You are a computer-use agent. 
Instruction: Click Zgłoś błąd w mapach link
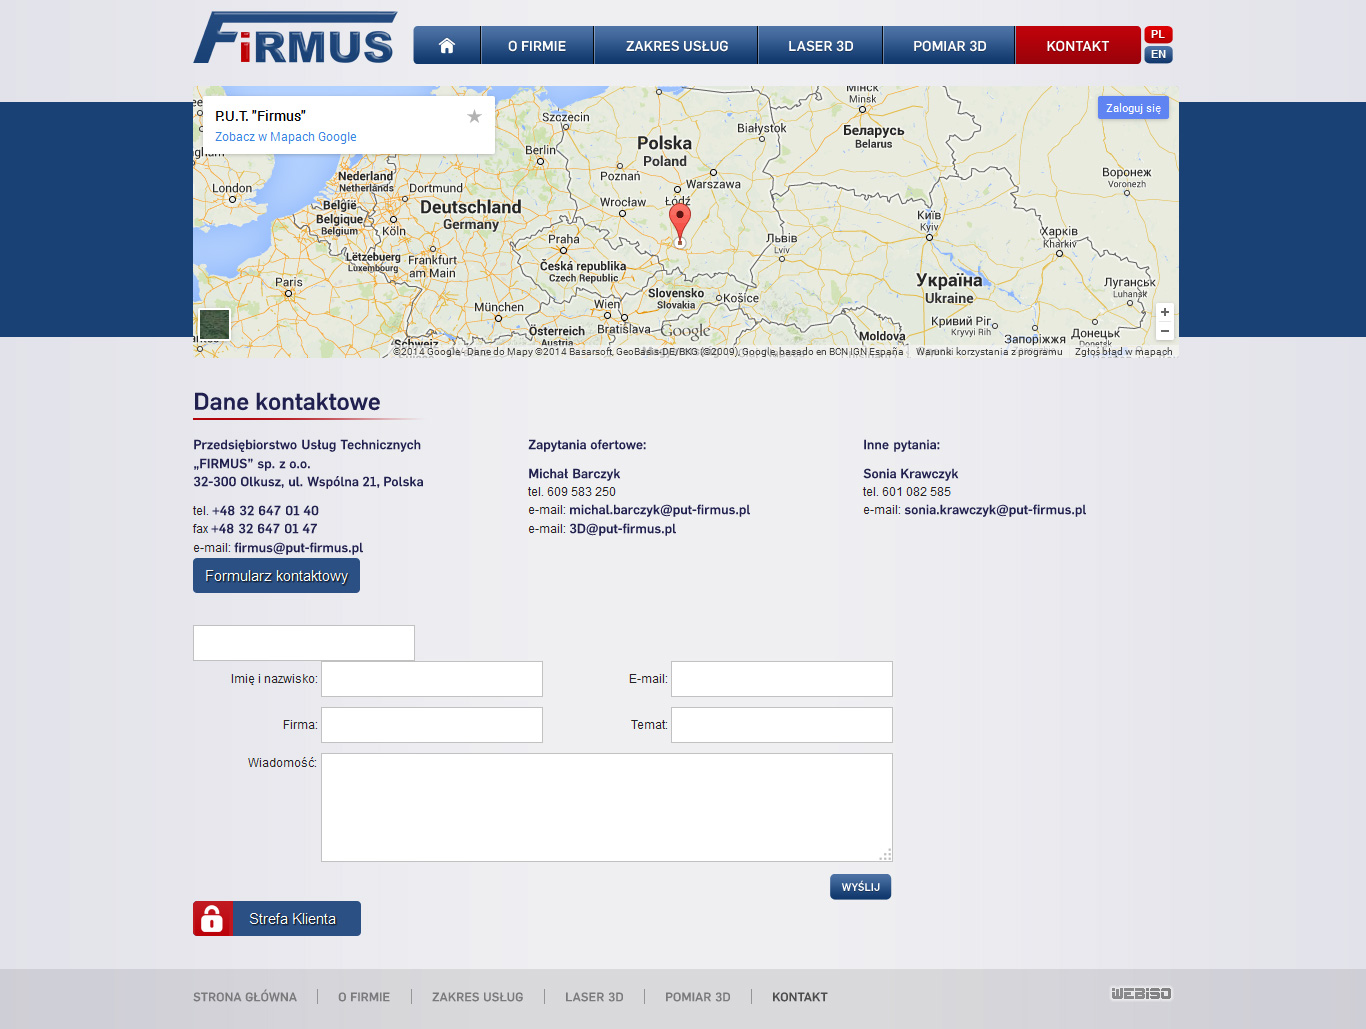(x=1124, y=352)
